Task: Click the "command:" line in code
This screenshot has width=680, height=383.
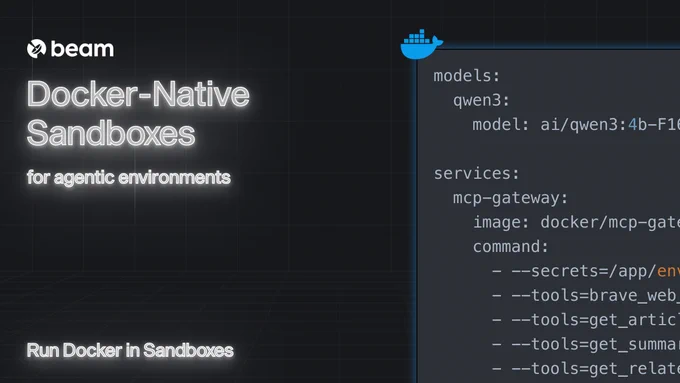Action: (x=510, y=247)
